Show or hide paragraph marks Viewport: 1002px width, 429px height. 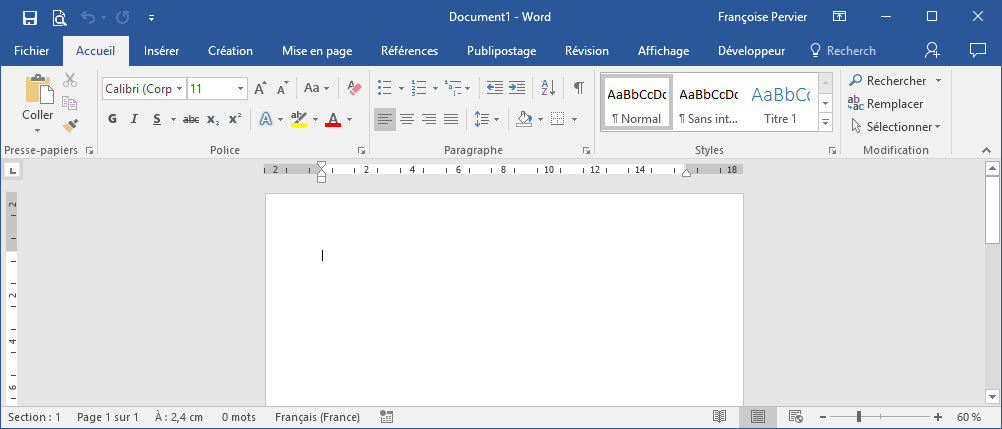578,89
